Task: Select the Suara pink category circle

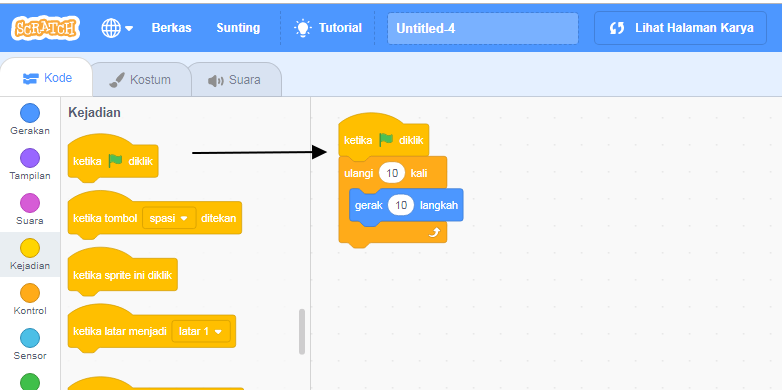Action: tap(30, 203)
